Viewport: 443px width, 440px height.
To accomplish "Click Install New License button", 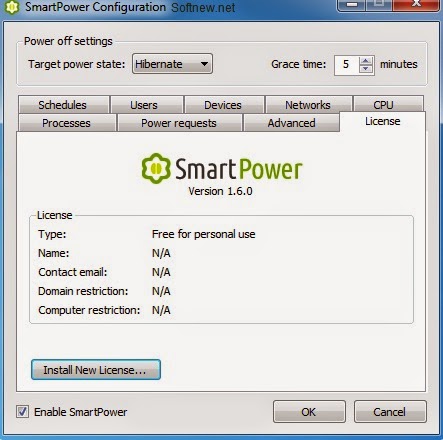I will [x=96, y=370].
